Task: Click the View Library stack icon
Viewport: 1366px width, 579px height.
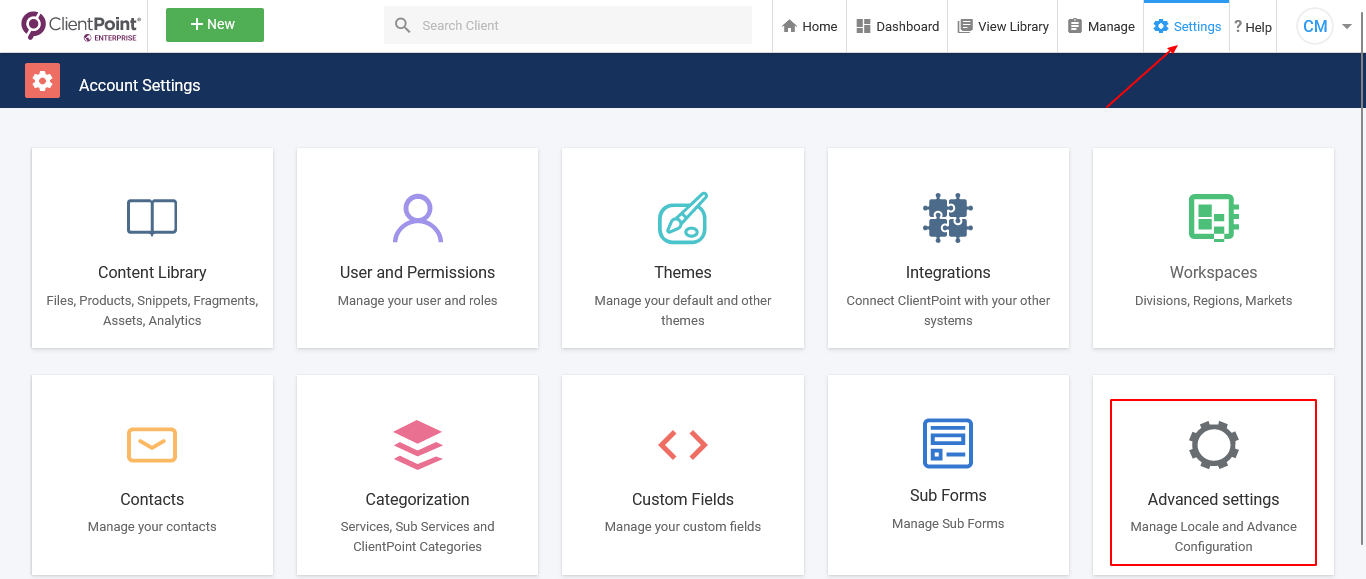Action: pos(965,26)
